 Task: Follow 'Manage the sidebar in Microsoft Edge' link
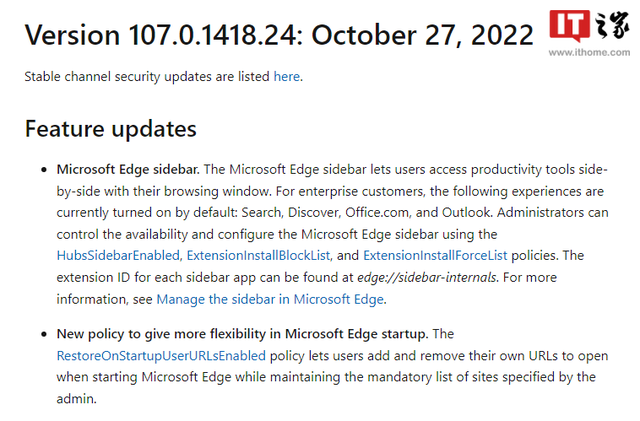pos(270,299)
